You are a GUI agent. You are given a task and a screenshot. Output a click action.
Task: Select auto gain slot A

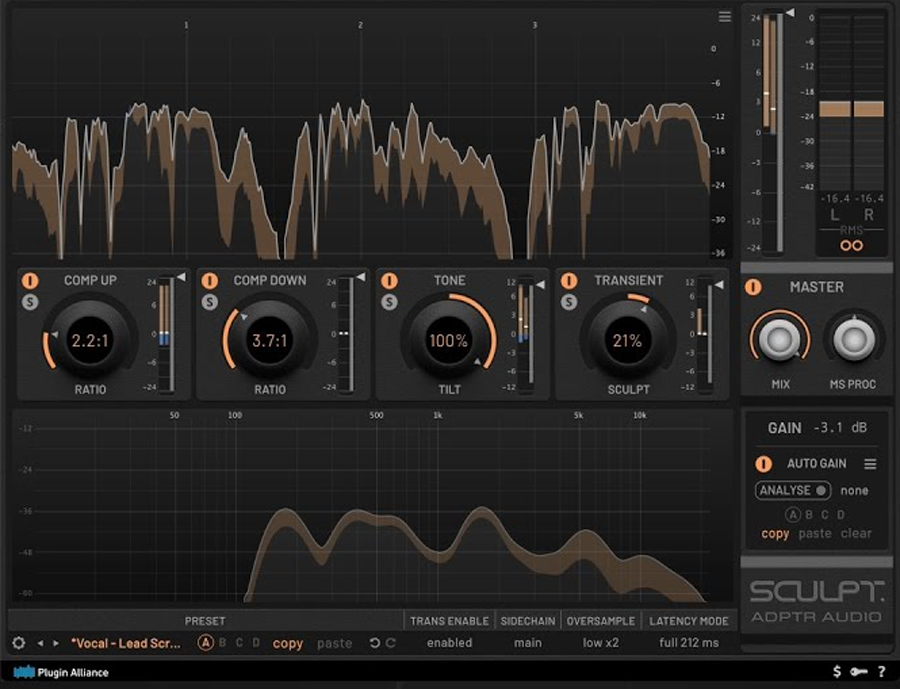pos(792,514)
